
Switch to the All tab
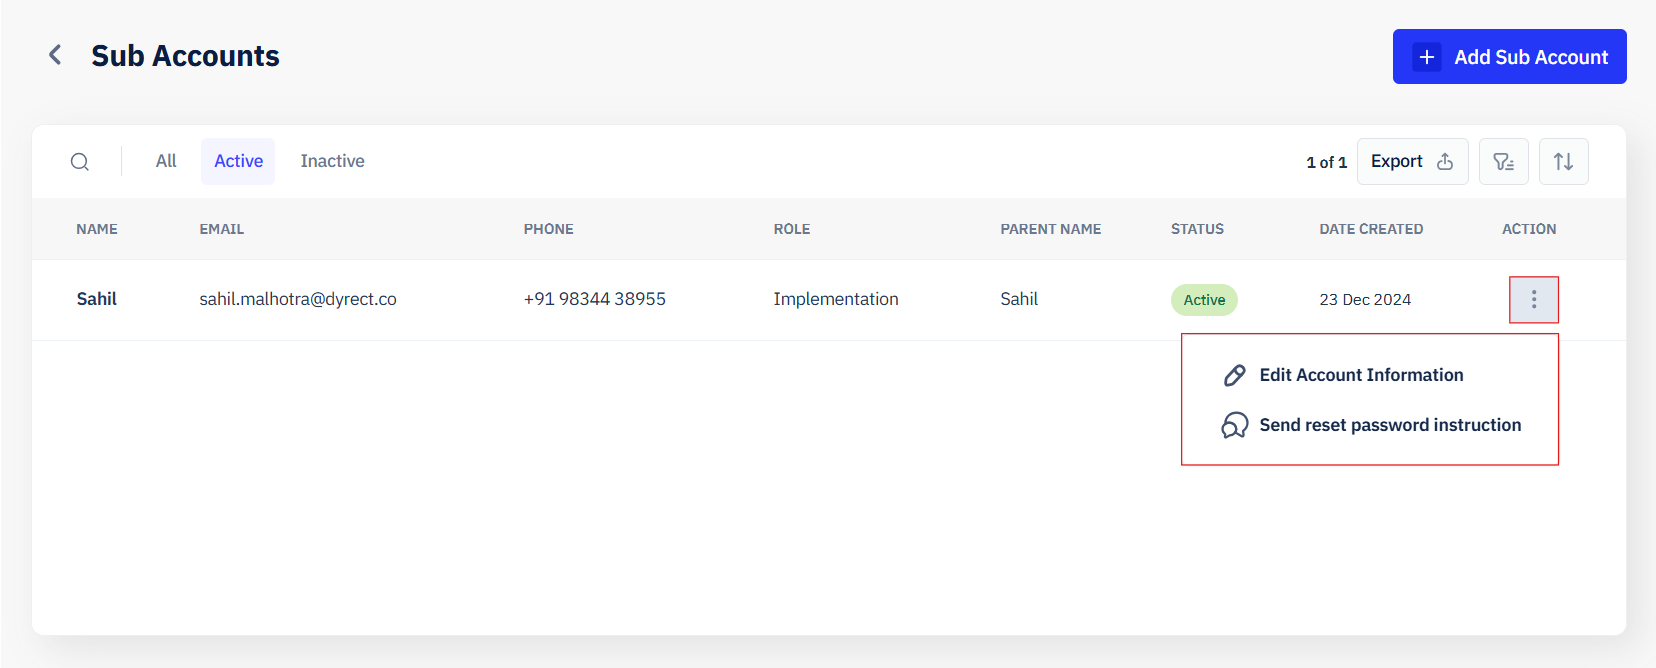click(x=166, y=161)
